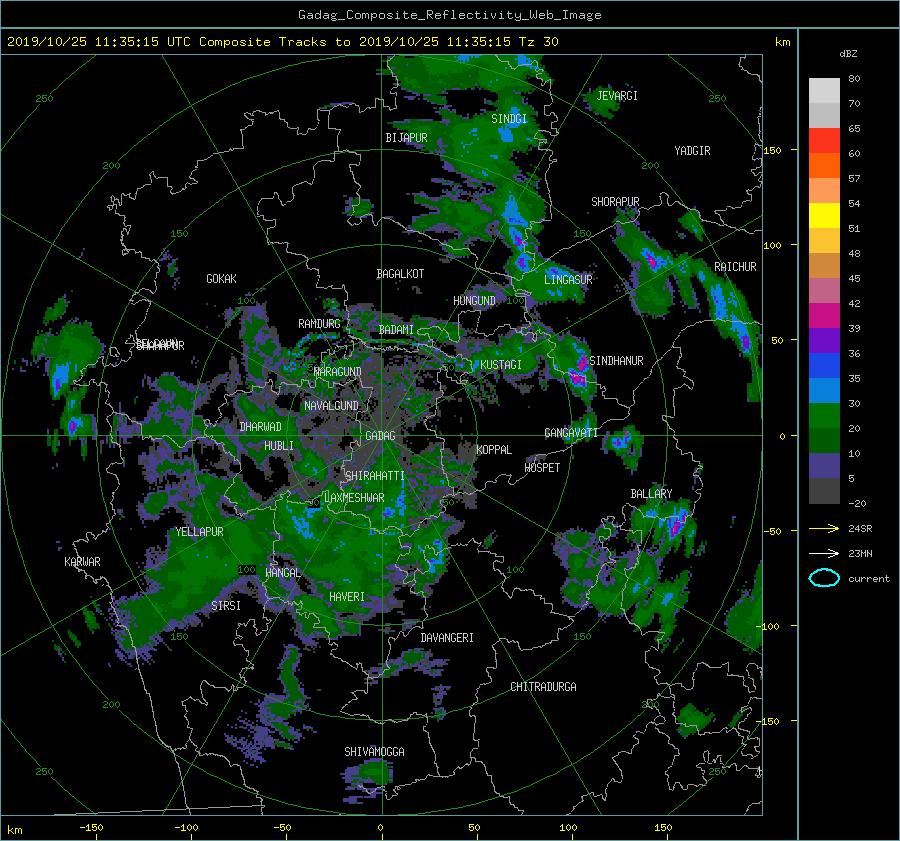Click the RAICHUR city label
Viewport: 900px width, 841px height.
pos(735,267)
